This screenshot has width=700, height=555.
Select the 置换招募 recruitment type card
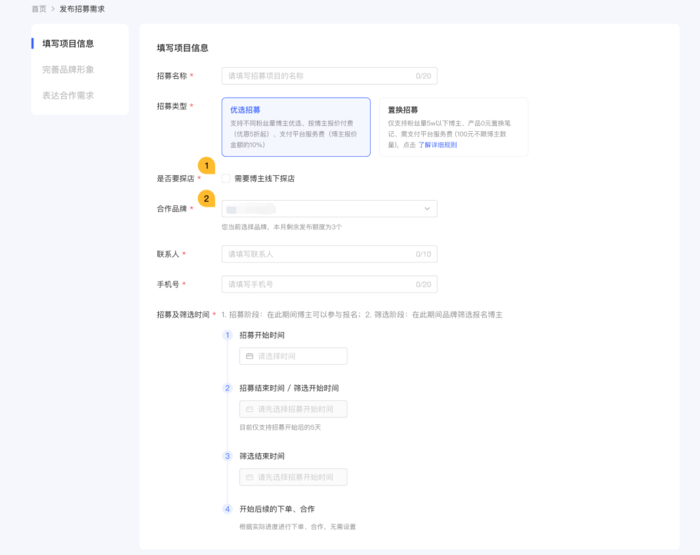point(453,127)
